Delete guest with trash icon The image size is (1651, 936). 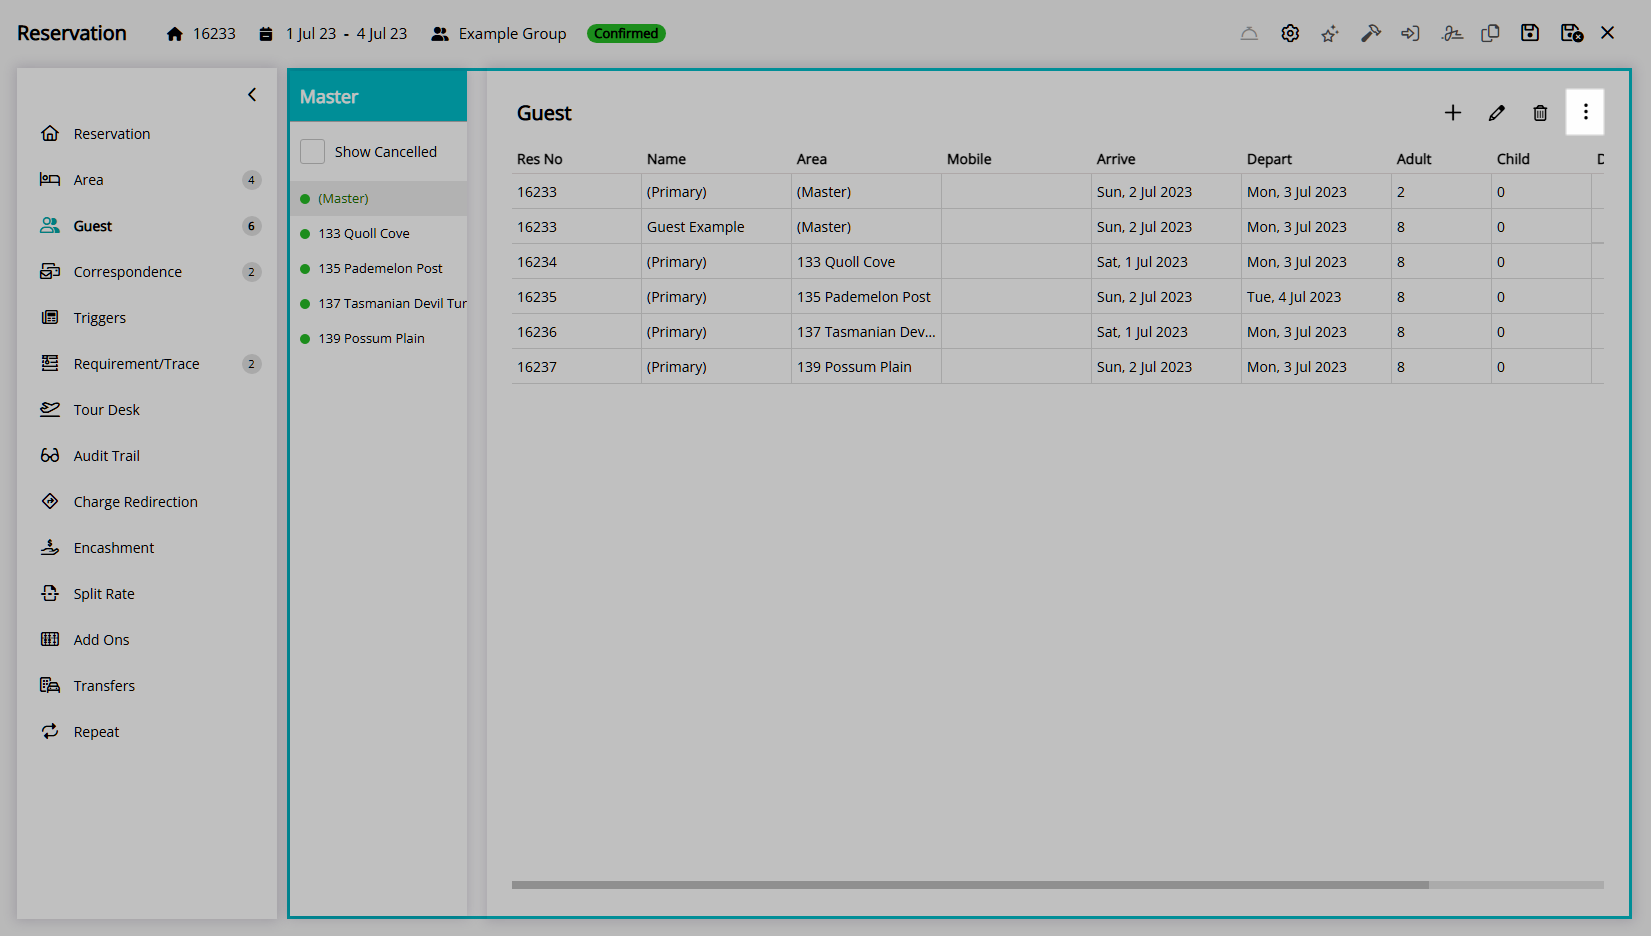pos(1540,113)
